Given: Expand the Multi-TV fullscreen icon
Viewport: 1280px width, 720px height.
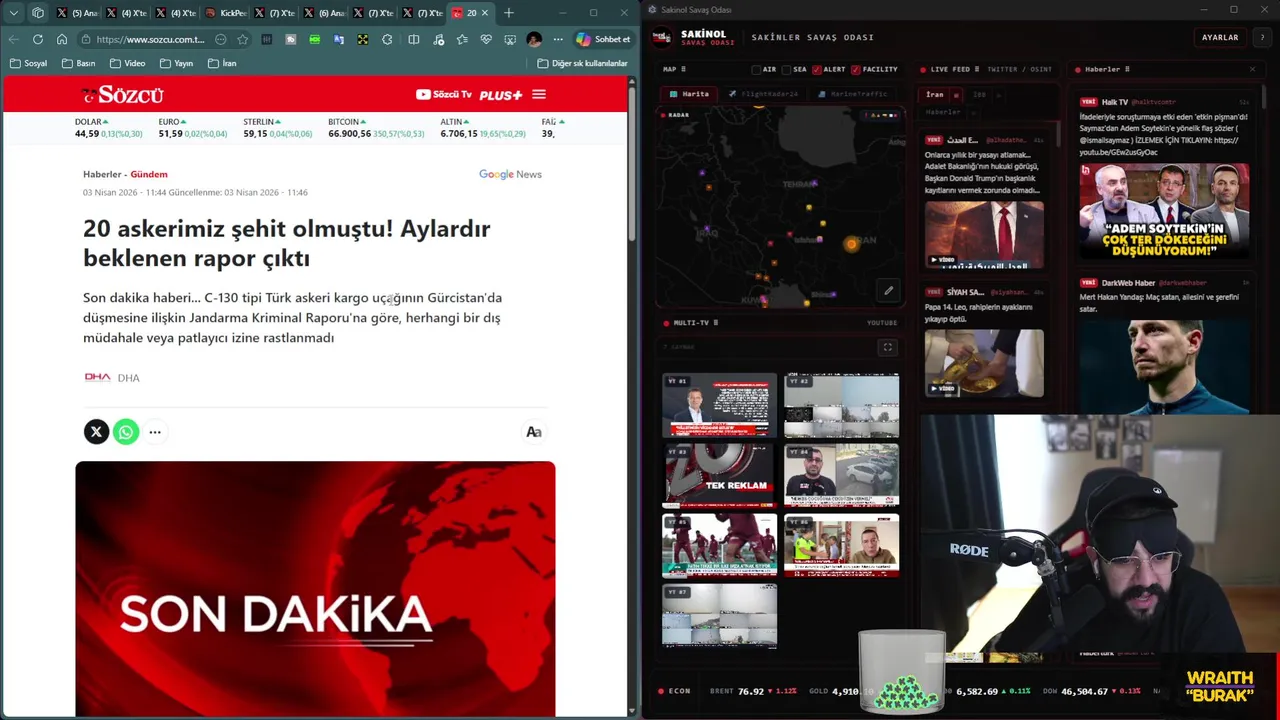Looking at the screenshot, I should point(887,347).
